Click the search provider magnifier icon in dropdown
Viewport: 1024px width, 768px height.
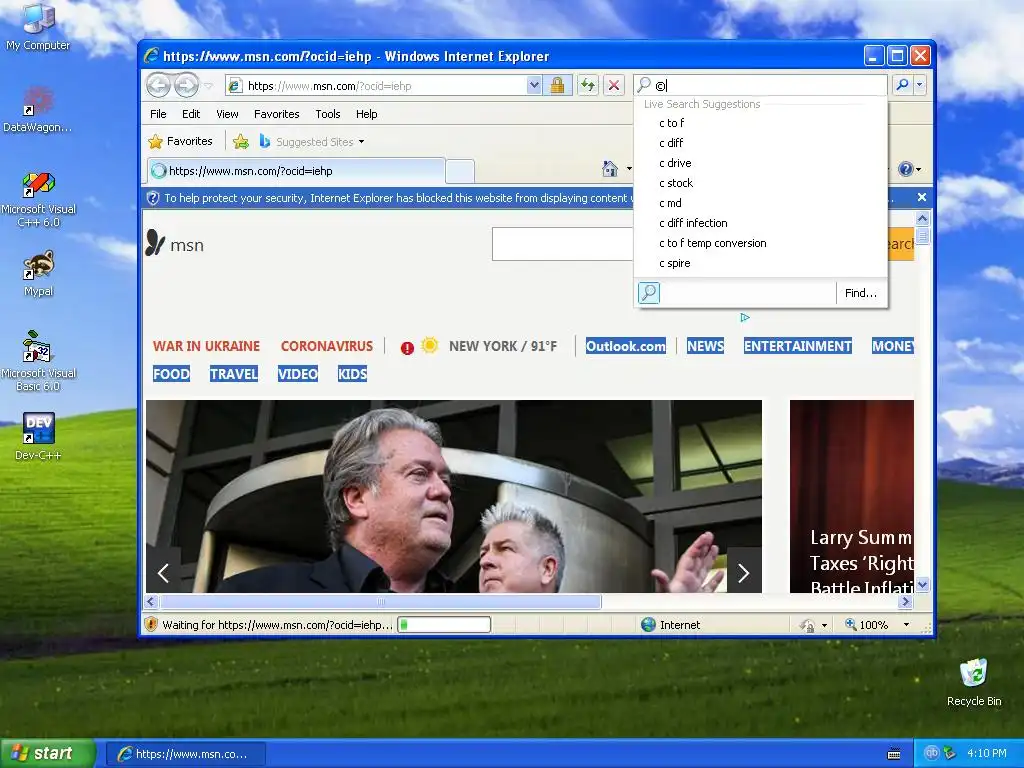pyautogui.click(x=648, y=293)
